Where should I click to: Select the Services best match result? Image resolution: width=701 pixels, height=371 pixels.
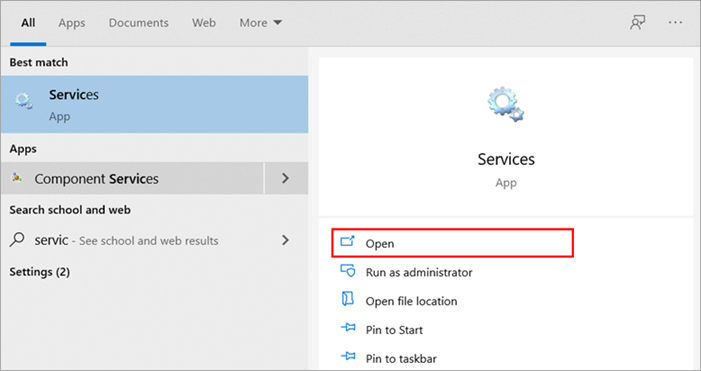(154, 104)
